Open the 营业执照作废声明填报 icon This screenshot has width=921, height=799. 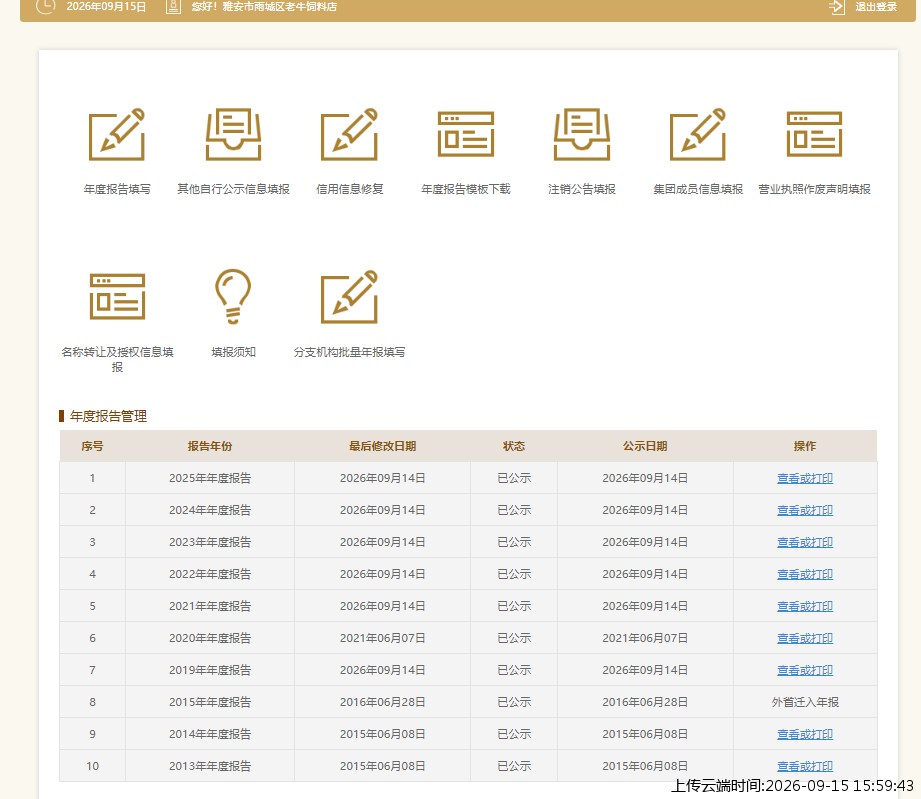pyautogui.click(x=814, y=135)
